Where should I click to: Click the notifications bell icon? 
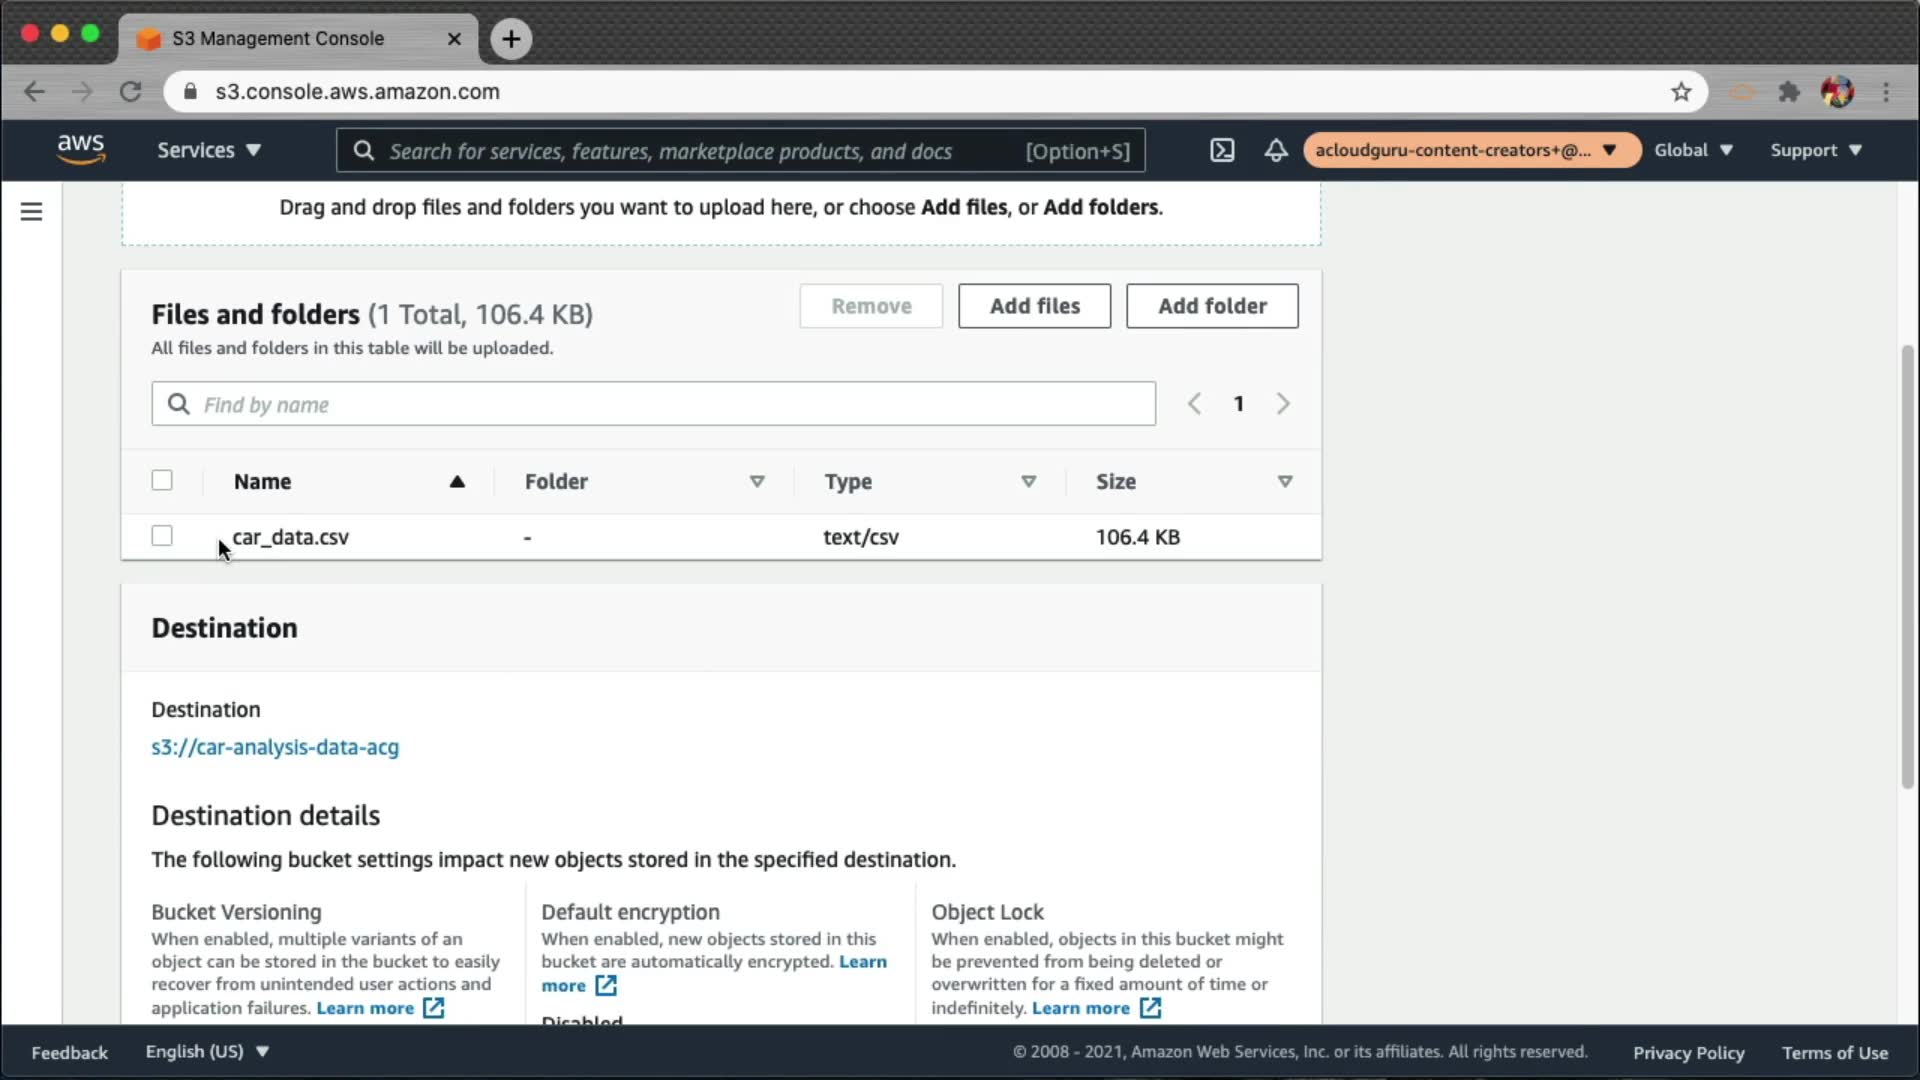[1276, 150]
